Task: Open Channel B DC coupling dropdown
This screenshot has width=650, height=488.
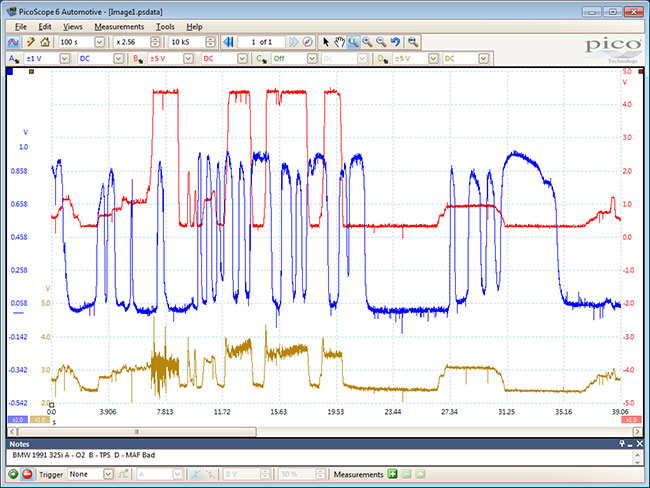Action: 243,59
